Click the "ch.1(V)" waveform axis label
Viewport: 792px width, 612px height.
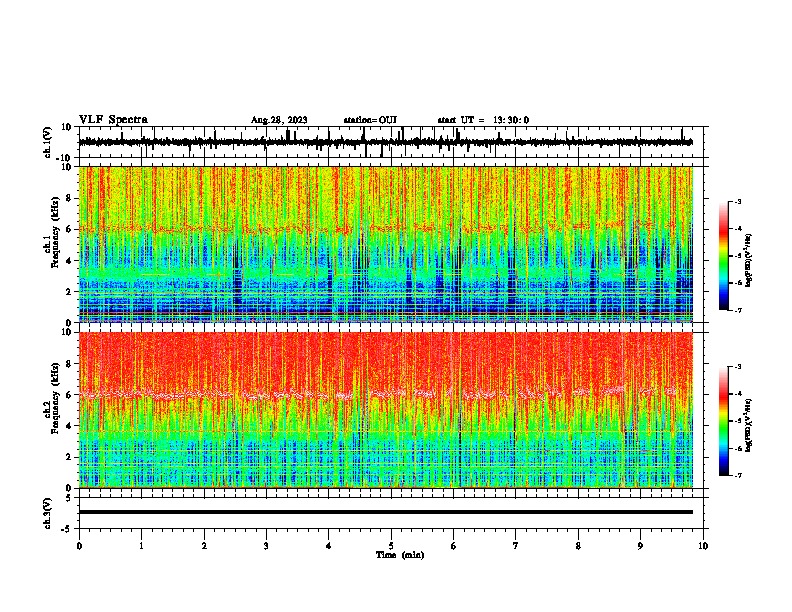(x=47, y=142)
